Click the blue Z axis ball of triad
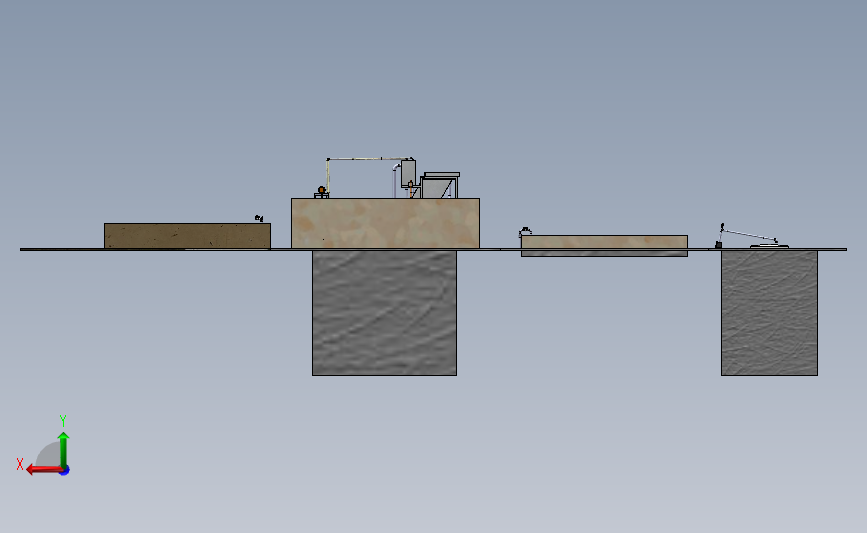The height and width of the screenshot is (533, 867). tap(65, 471)
